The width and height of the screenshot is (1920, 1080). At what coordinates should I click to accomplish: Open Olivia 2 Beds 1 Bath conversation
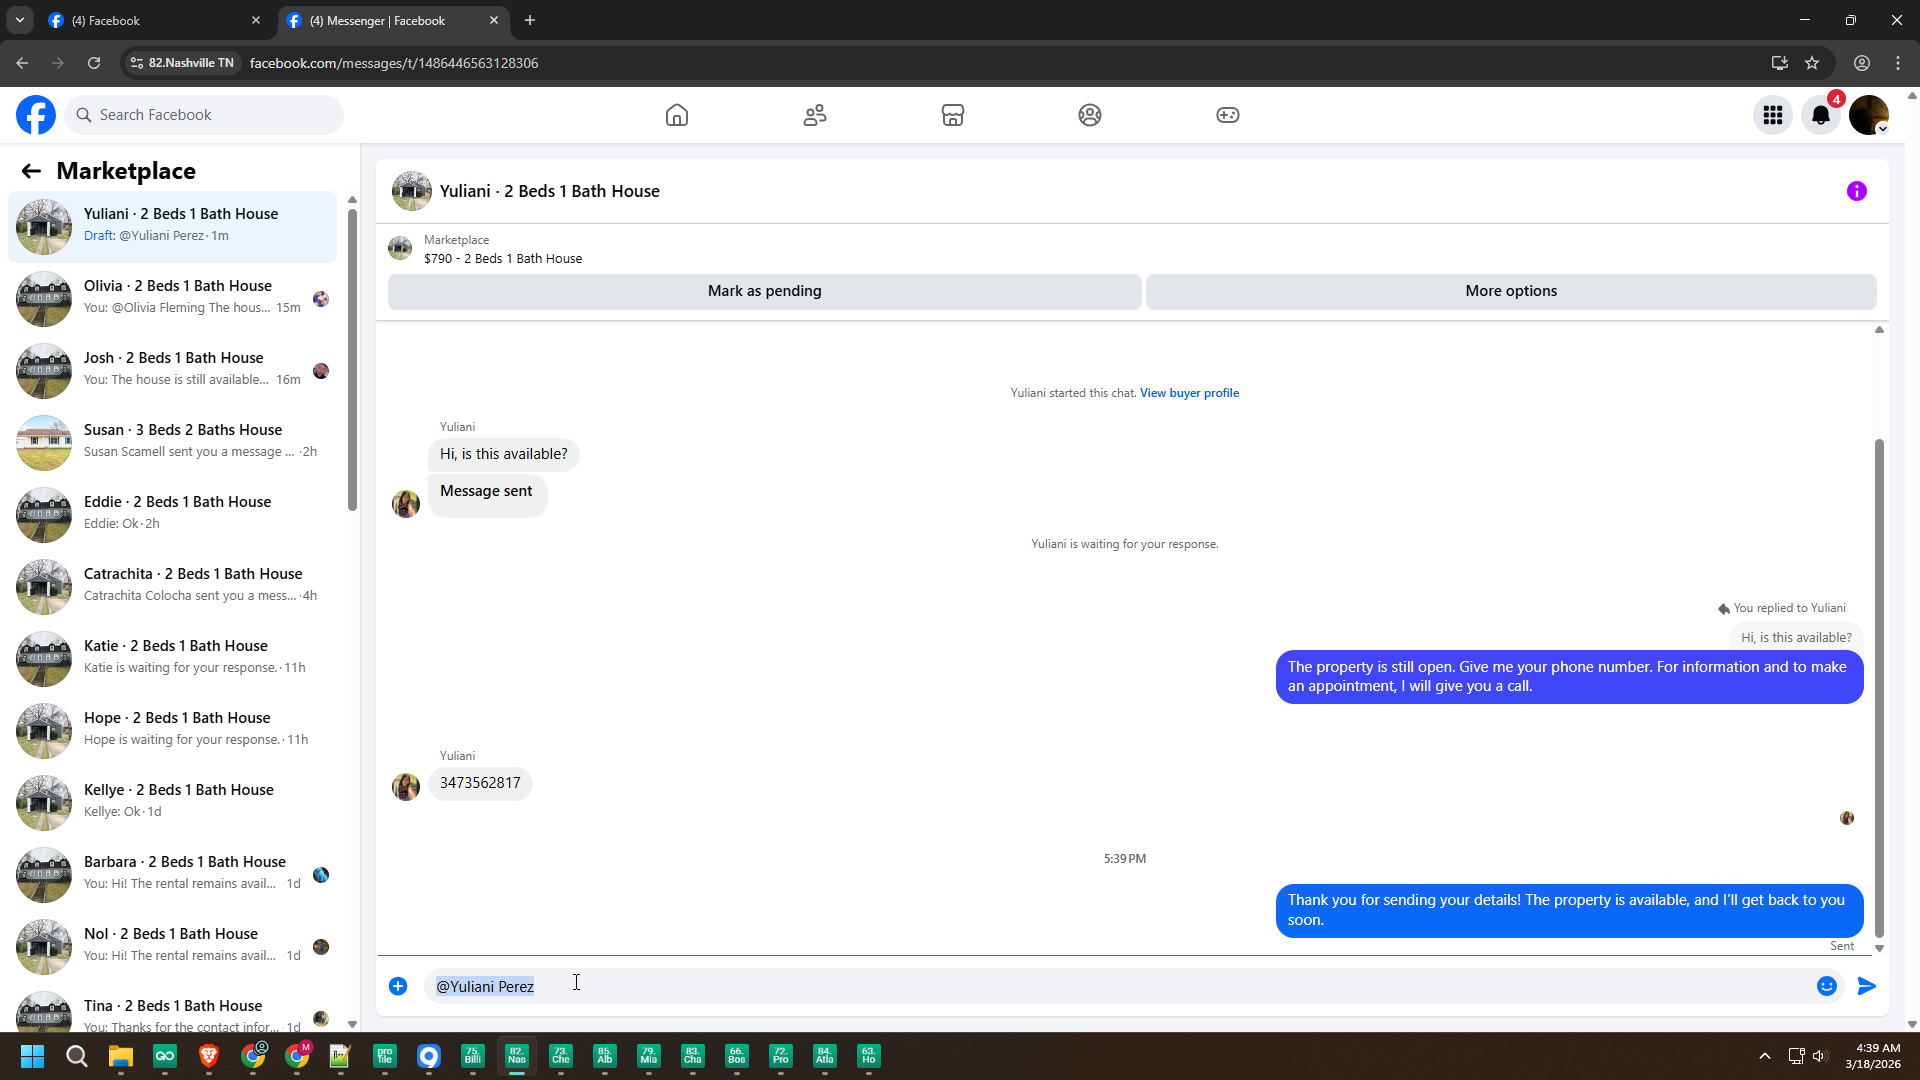click(x=172, y=298)
